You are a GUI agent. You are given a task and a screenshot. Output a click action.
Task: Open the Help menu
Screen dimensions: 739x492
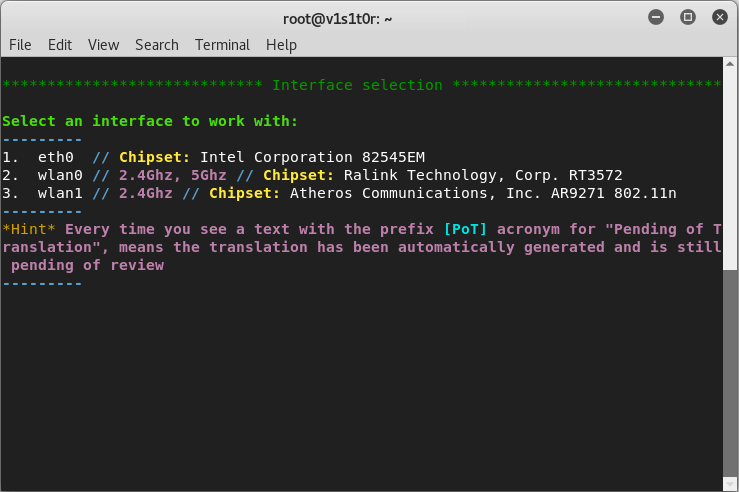281,45
